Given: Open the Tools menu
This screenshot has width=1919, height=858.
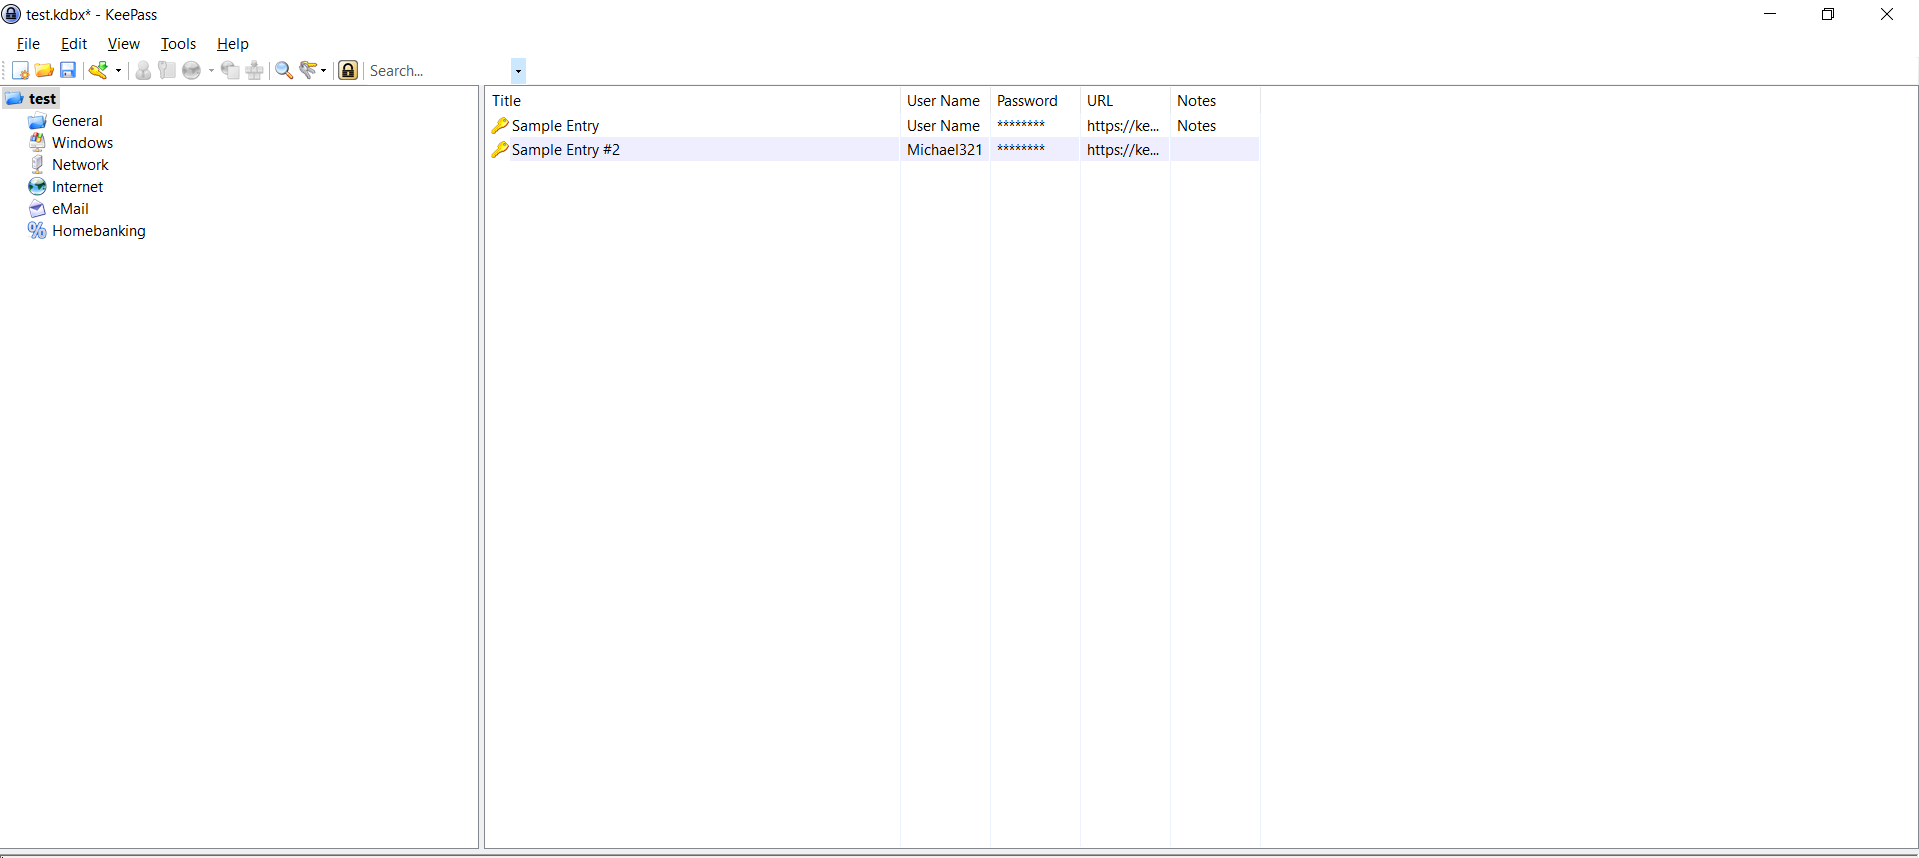Looking at the screenshot, I should coord(178,44).
